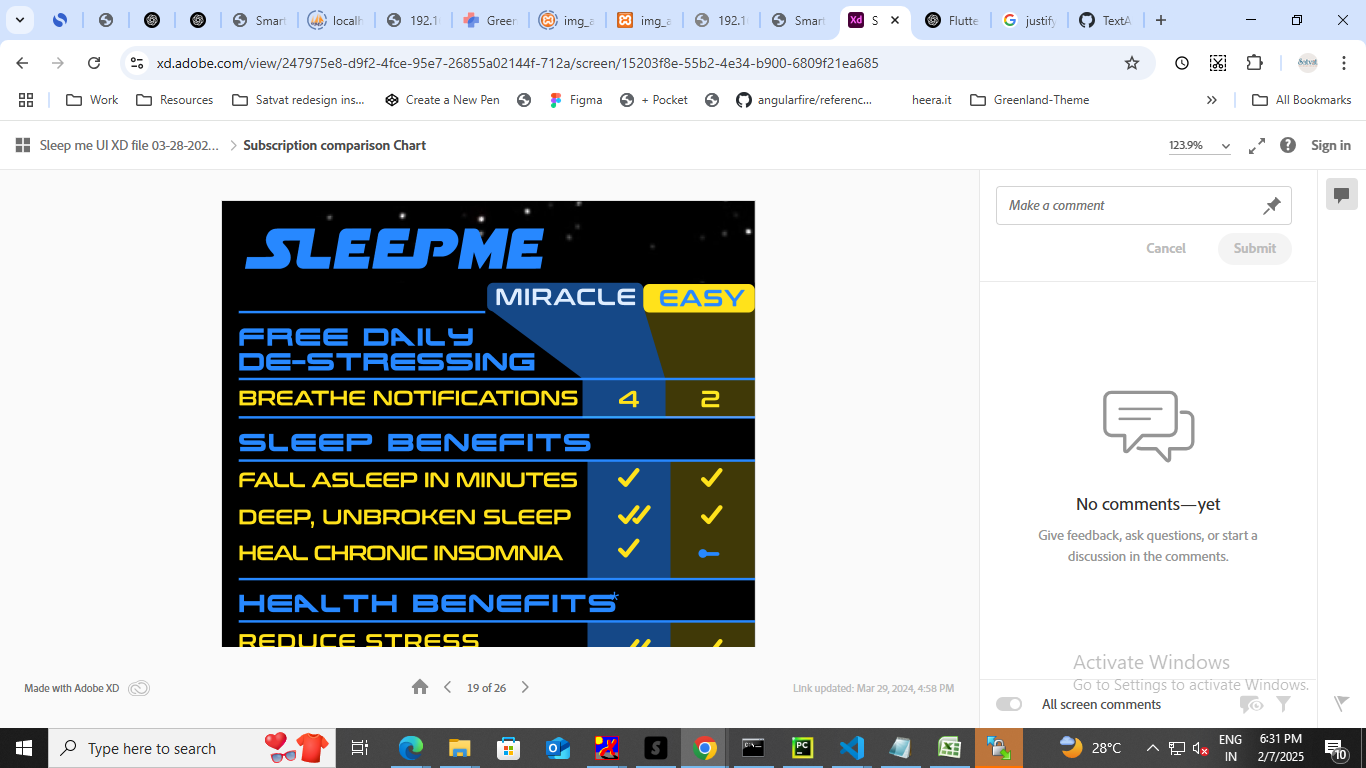1366x768 pixels.
Task: Open the Chrome tab search dropdown
Action: (x=19, y=20)
